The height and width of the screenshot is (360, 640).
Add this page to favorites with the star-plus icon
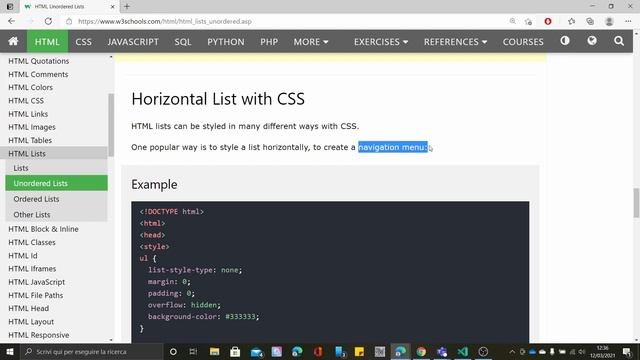click(529, 21)
